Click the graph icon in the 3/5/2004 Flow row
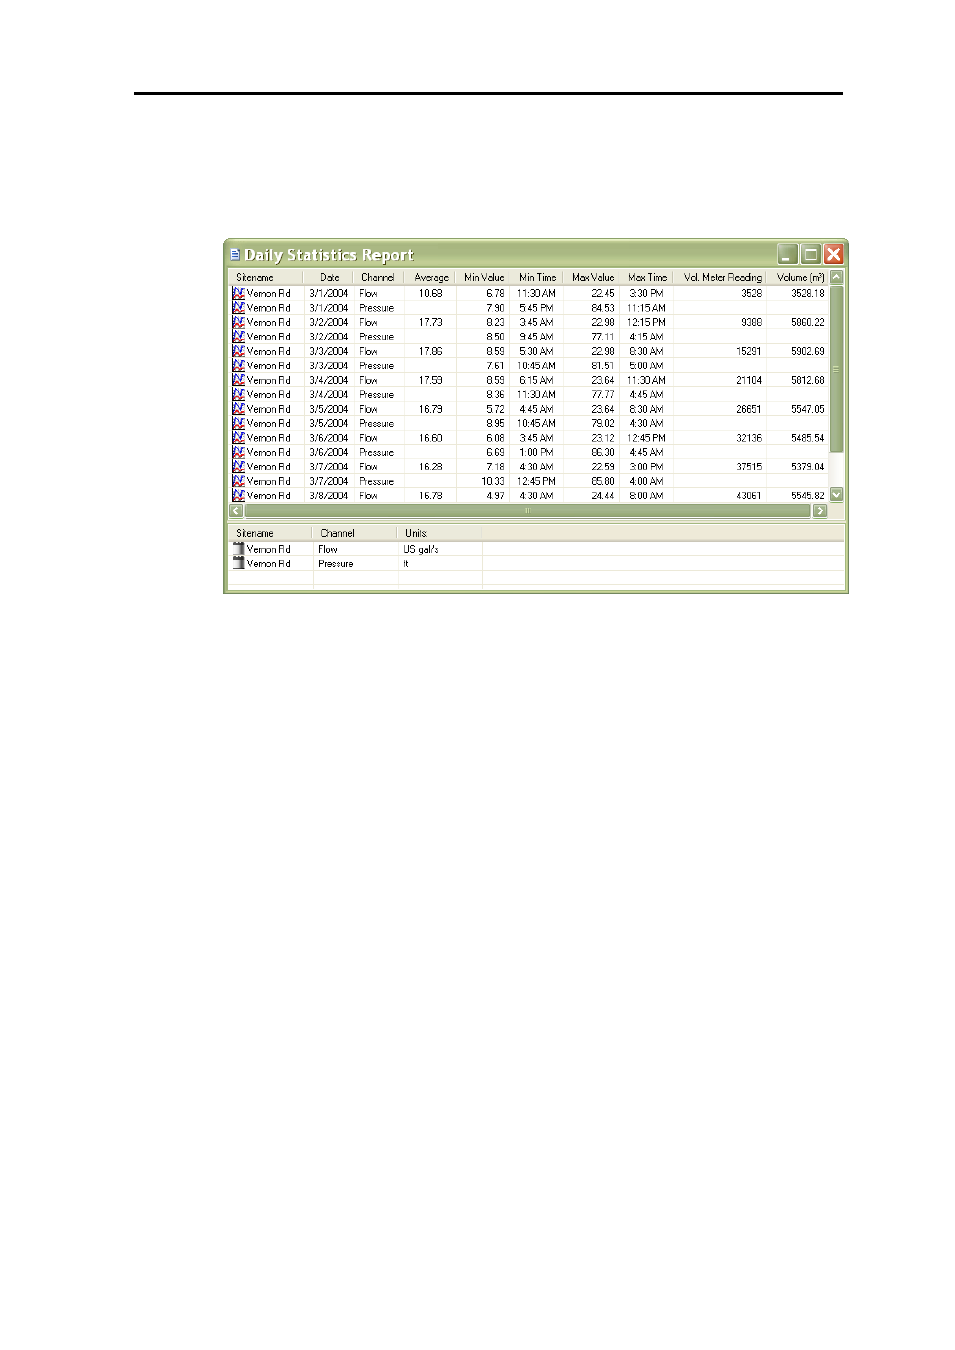955x1350 pixels. click(238, 409)
